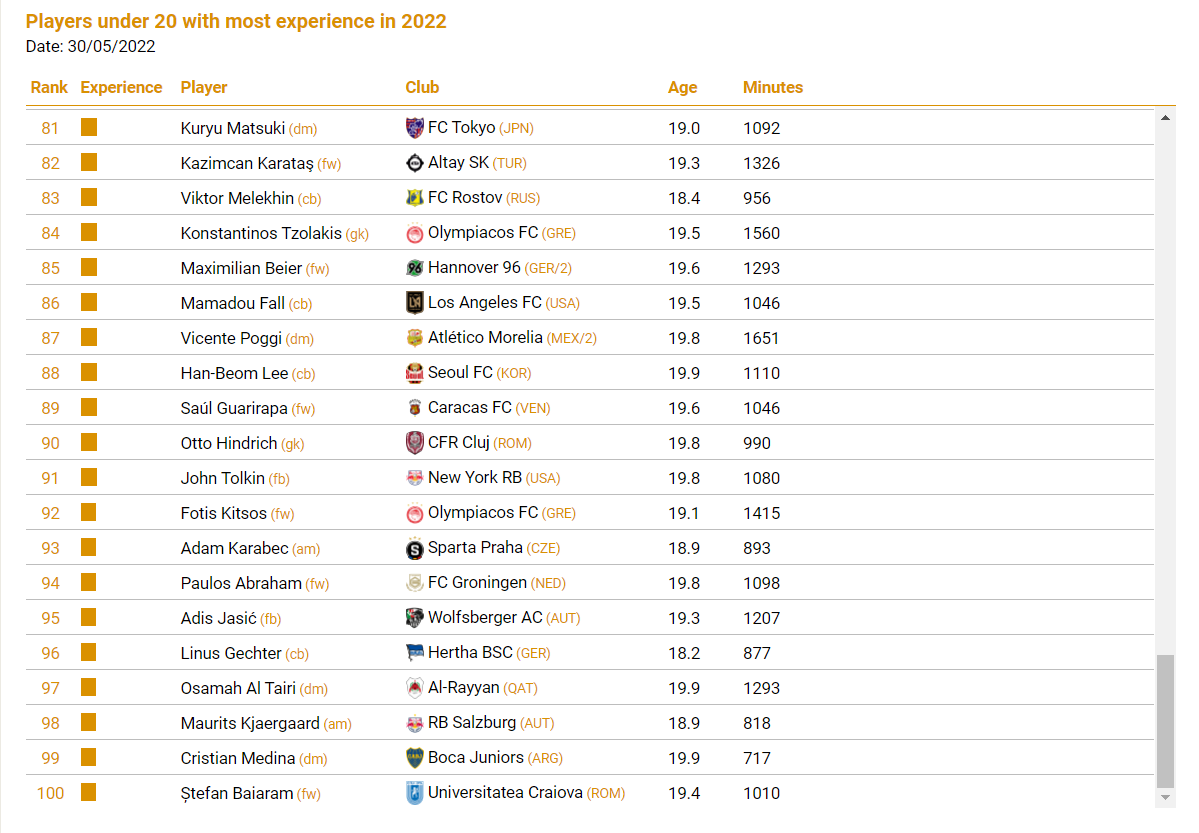Image resolution: width=1199 pixels, height=833 pixels.
Task: Sort table by the Minutes column header
Action: tap(772, 87)
